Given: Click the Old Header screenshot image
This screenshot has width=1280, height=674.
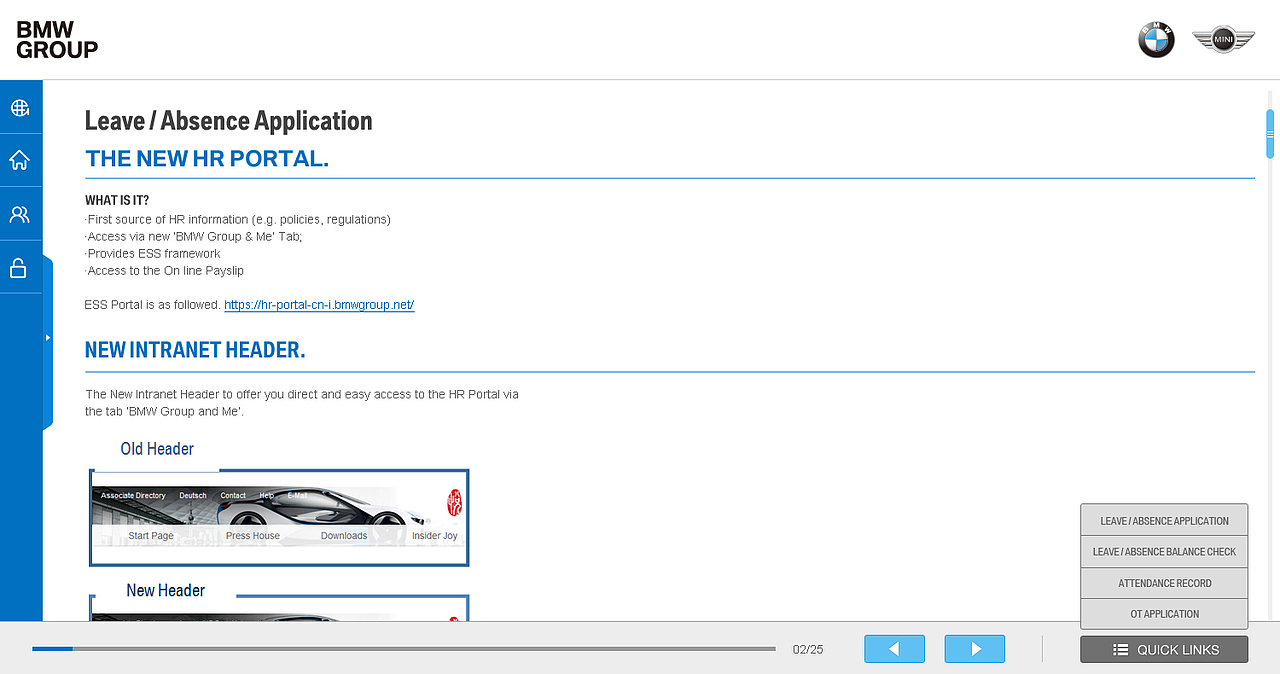Looking at the screenshot, I should tap(279, 518).
